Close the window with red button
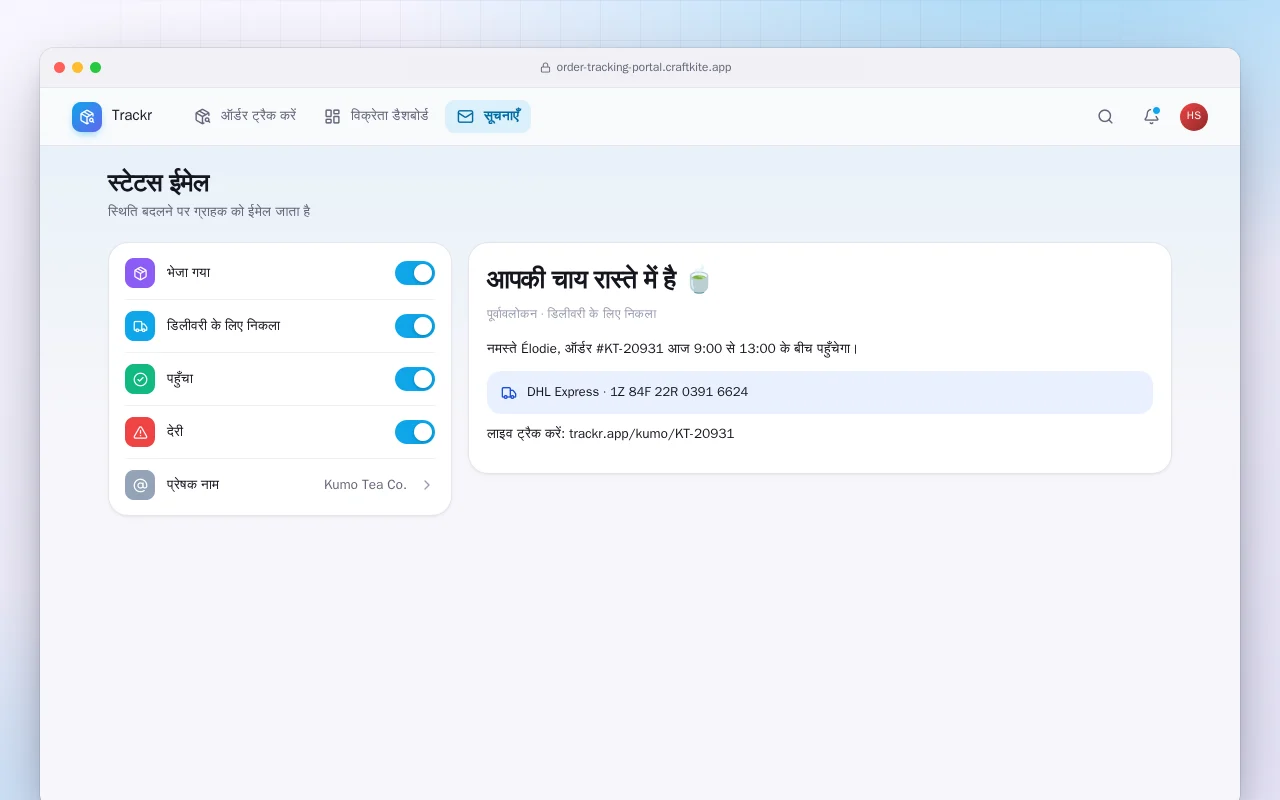1280x800 pixels. [60, 68]
